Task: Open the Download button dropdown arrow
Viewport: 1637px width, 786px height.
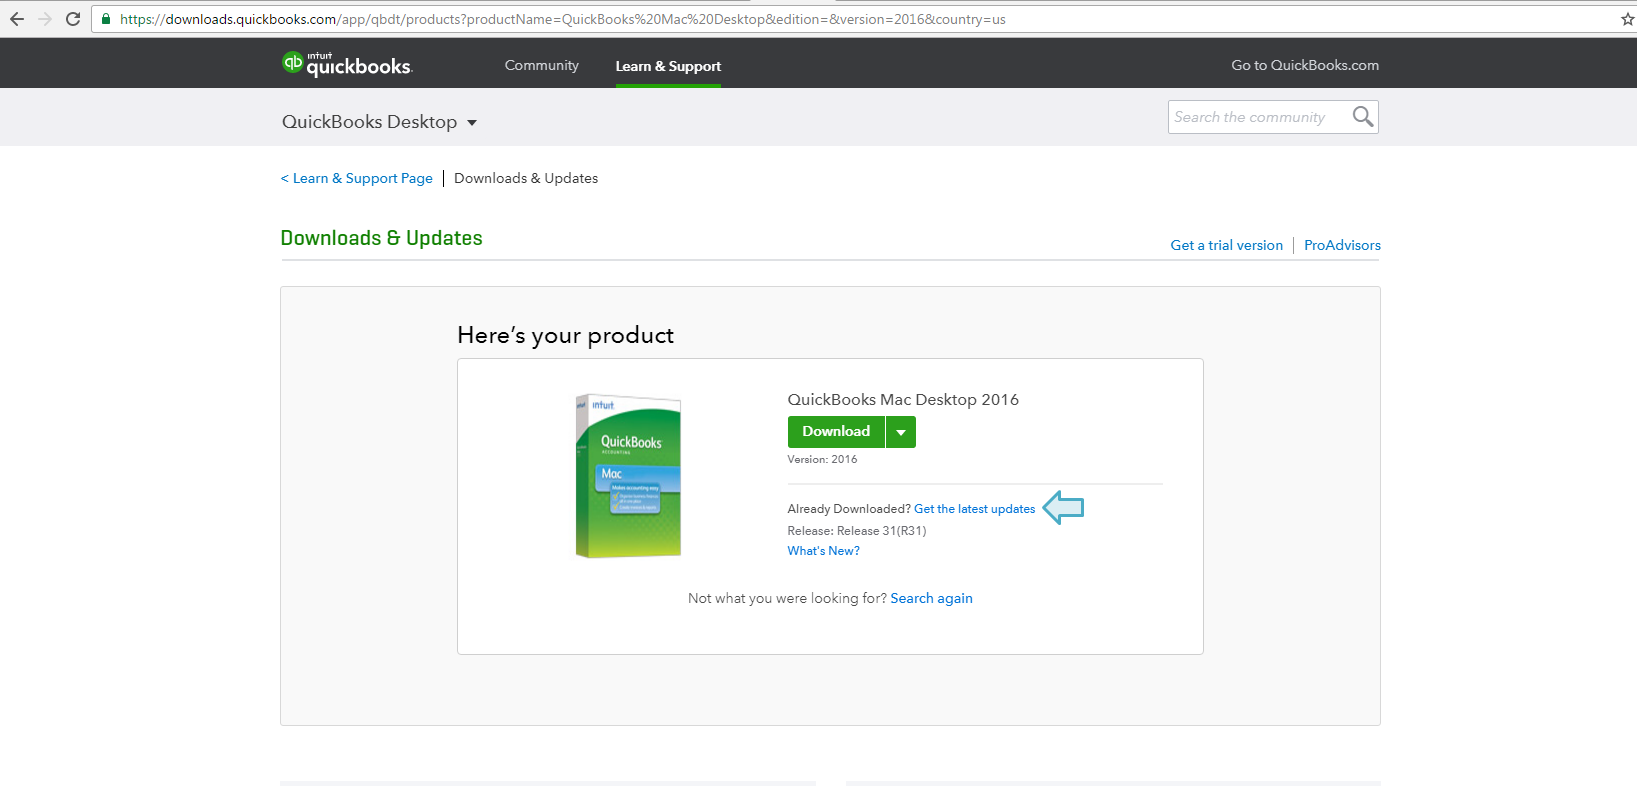Action: 901,432
